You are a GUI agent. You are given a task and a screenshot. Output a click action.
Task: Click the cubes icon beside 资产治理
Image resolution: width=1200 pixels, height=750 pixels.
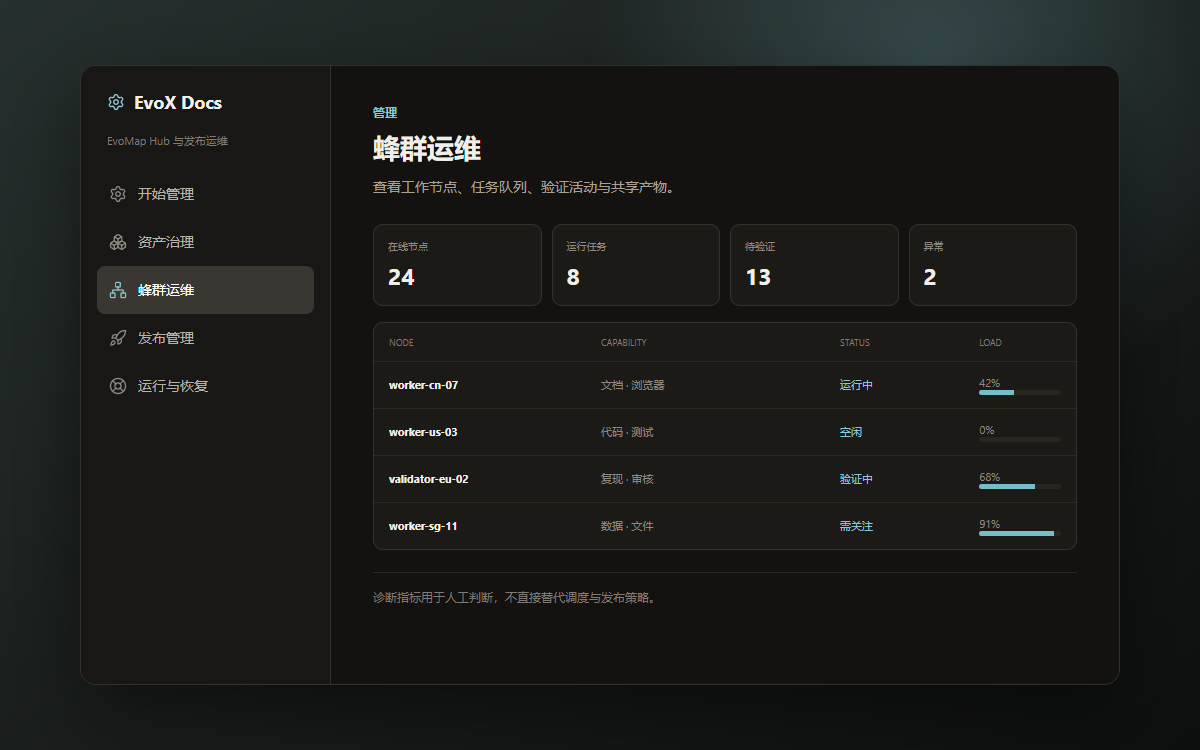118,242
